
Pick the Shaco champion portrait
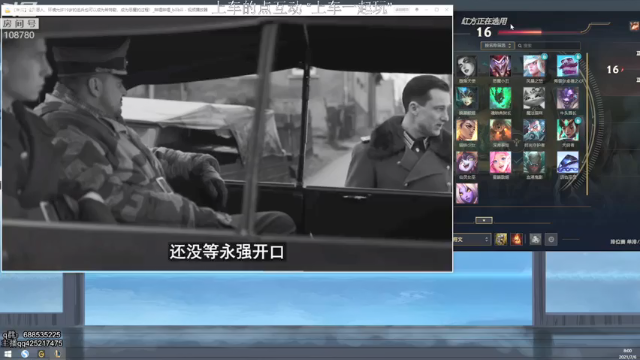[500, 66]
